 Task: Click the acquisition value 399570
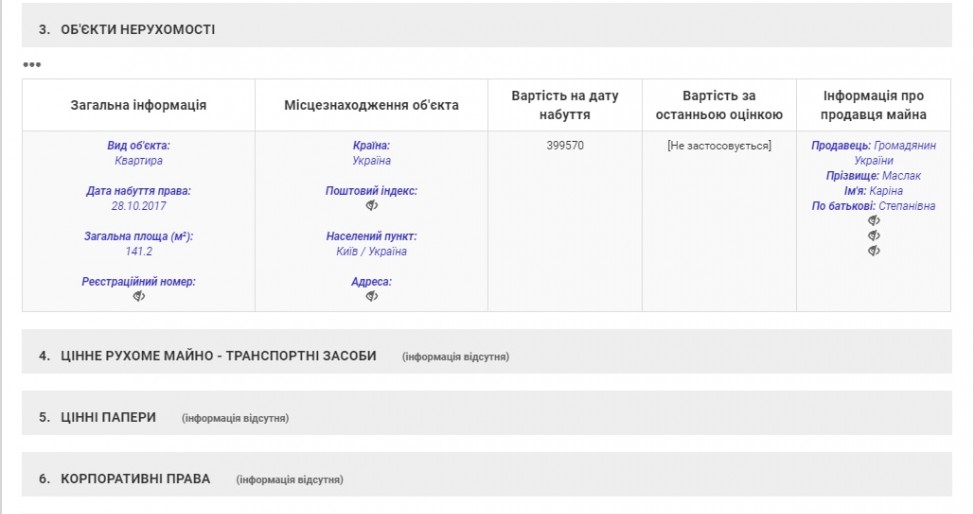pyautogui.click(x=565, y=145)
